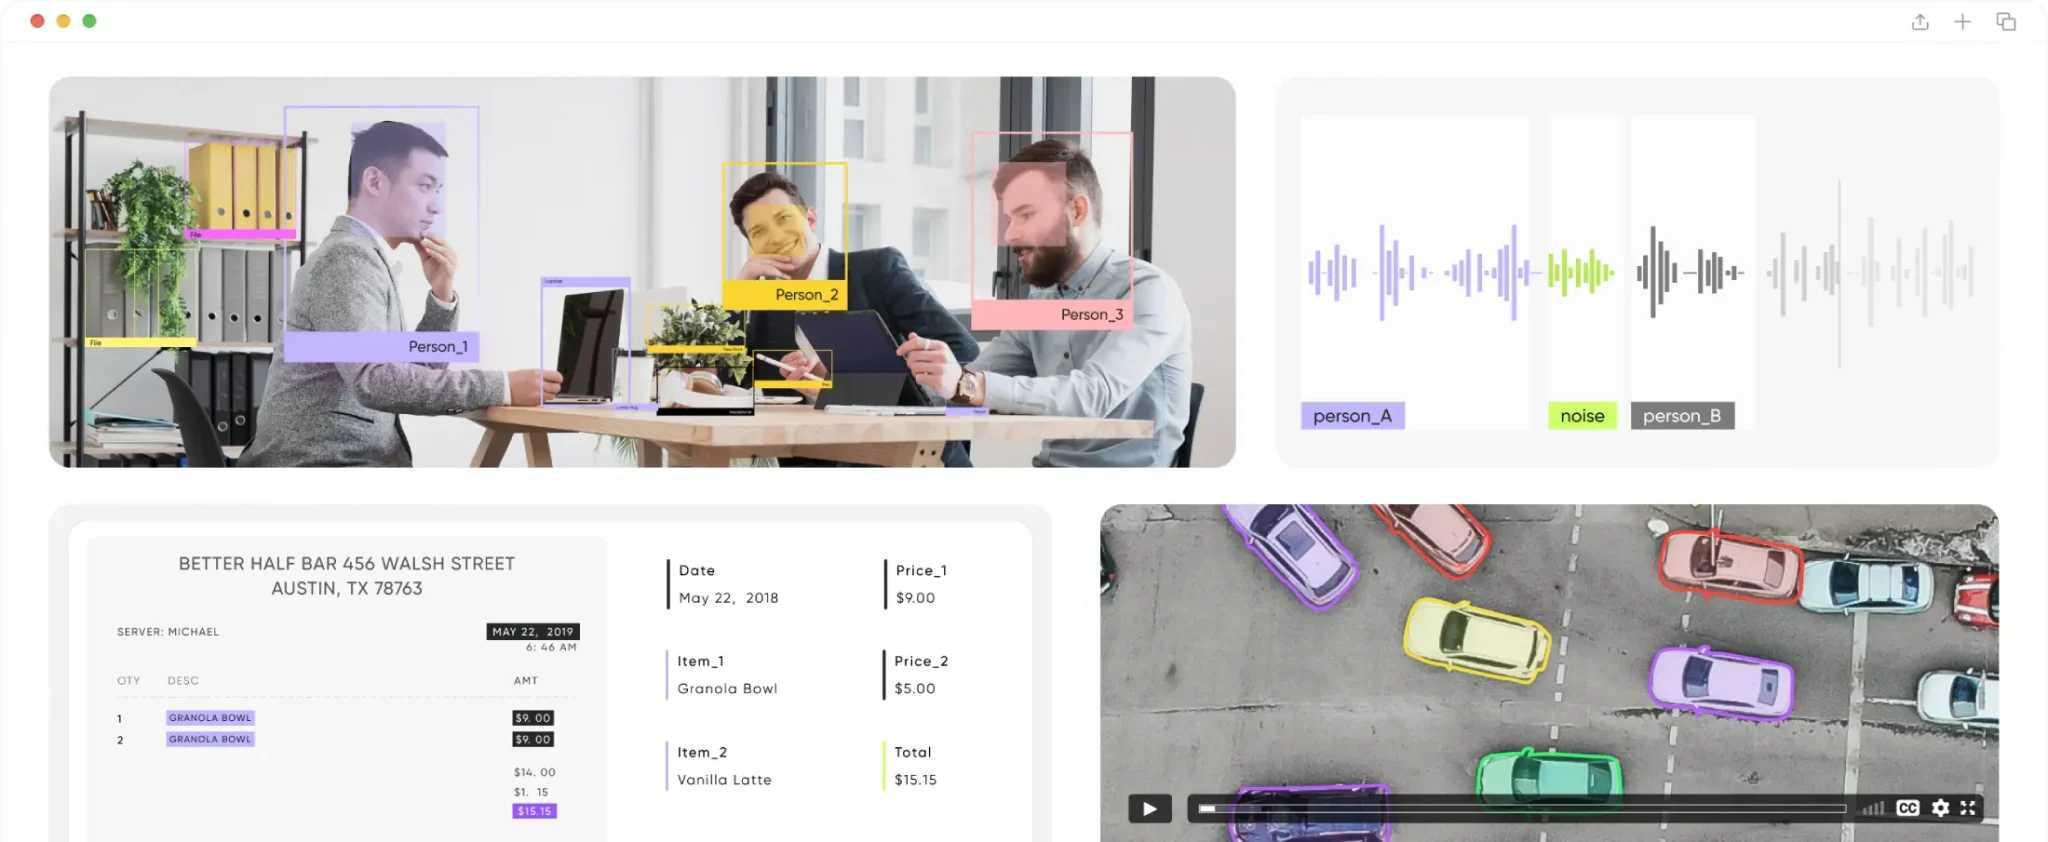Click the person_B audio segment label

coord(1682,416)
